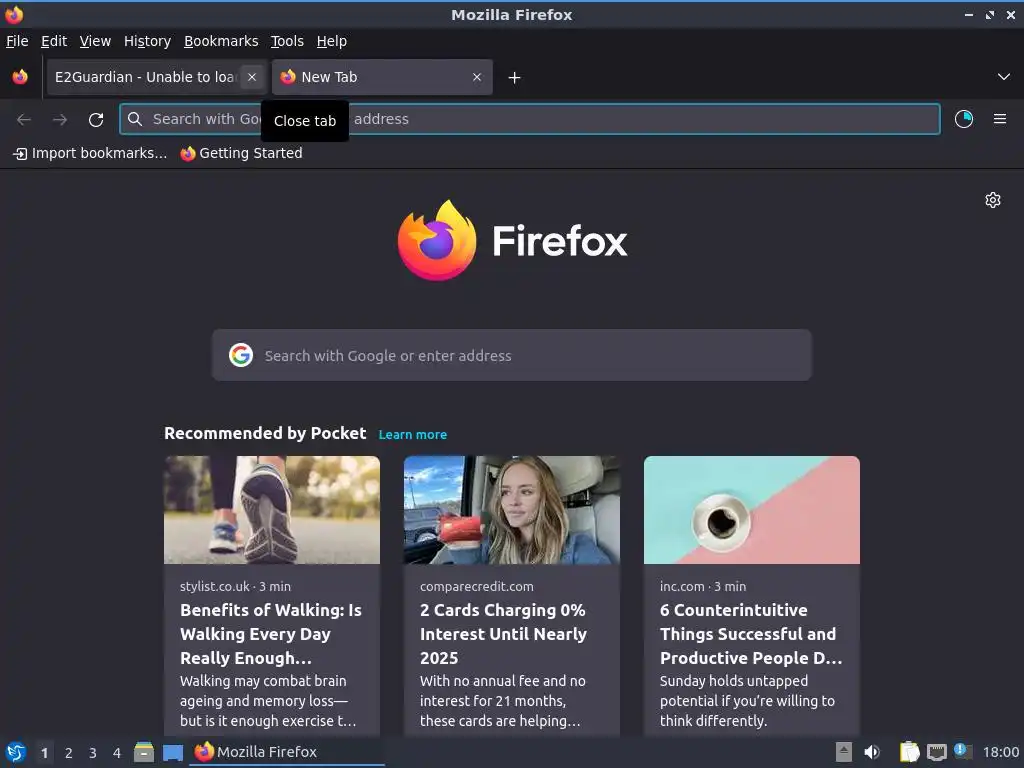1024x768 pixels.
Task: Open the network monitor tray icon
Action: (x=936, y=752)
